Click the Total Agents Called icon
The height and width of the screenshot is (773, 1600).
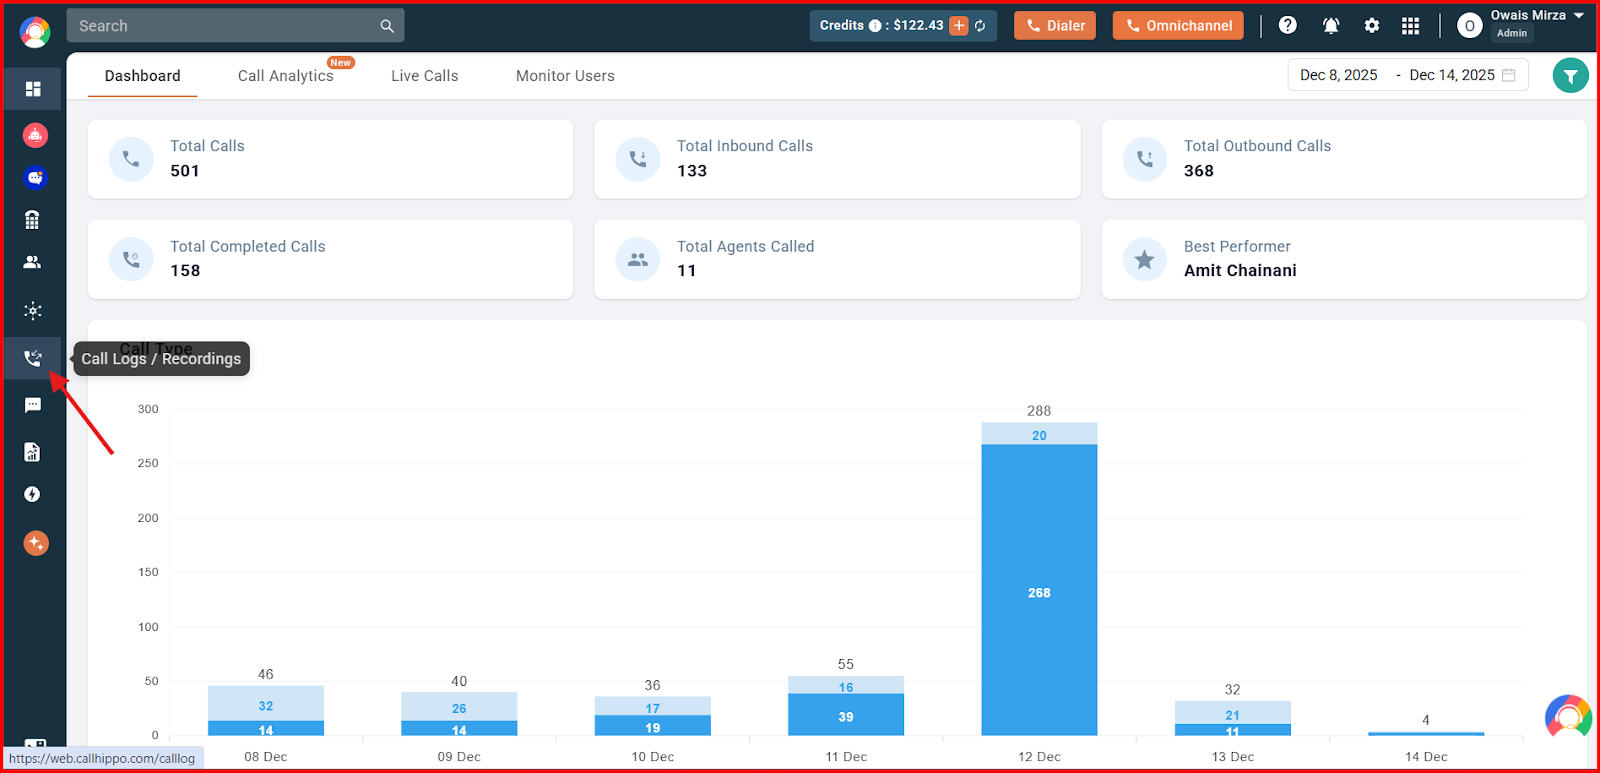coord(638,260)
